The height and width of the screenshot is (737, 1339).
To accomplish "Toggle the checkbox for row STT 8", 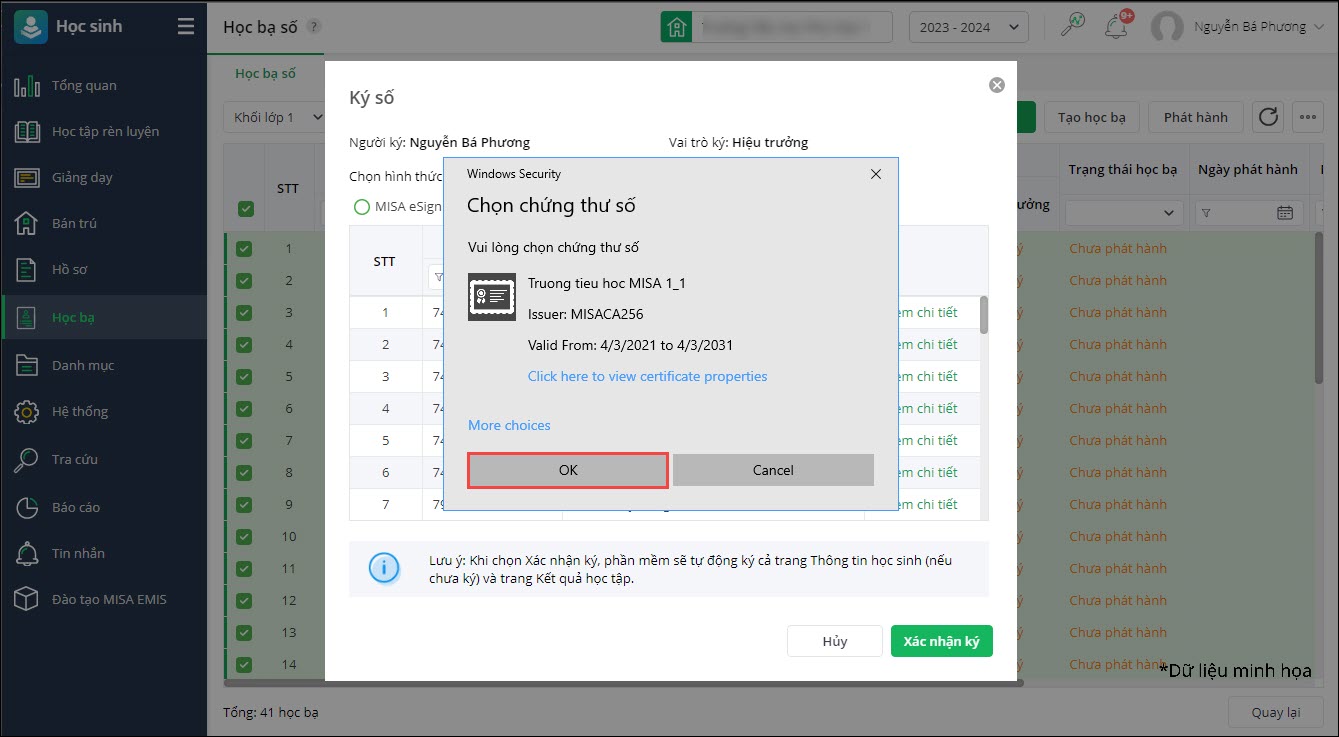I will (x=244, y=473).
